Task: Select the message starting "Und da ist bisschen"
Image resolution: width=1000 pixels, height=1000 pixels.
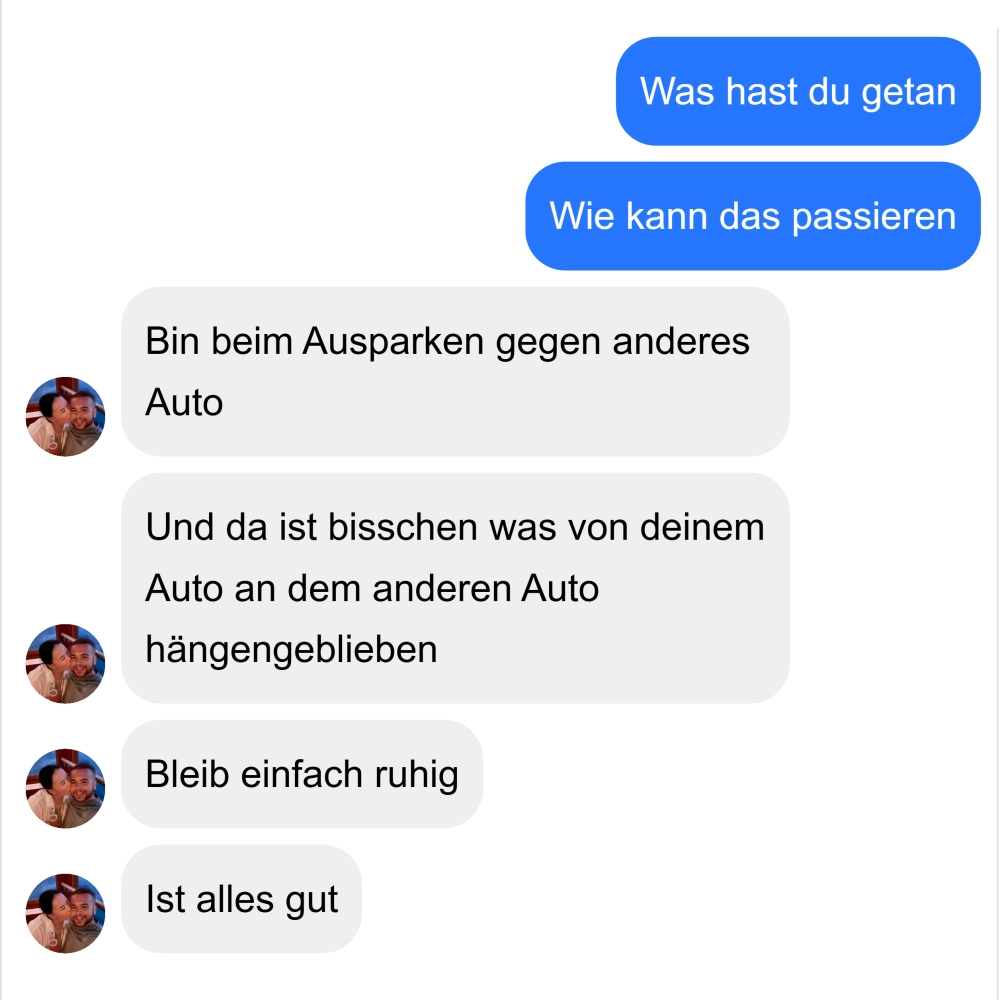Action: pyautogui.click(x=455, y=588)
